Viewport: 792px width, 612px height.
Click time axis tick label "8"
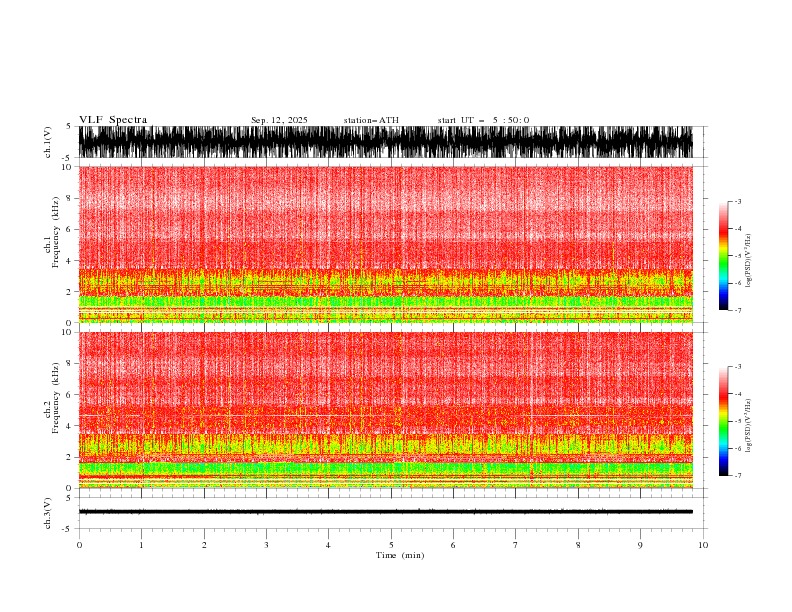tap(578, 545)
